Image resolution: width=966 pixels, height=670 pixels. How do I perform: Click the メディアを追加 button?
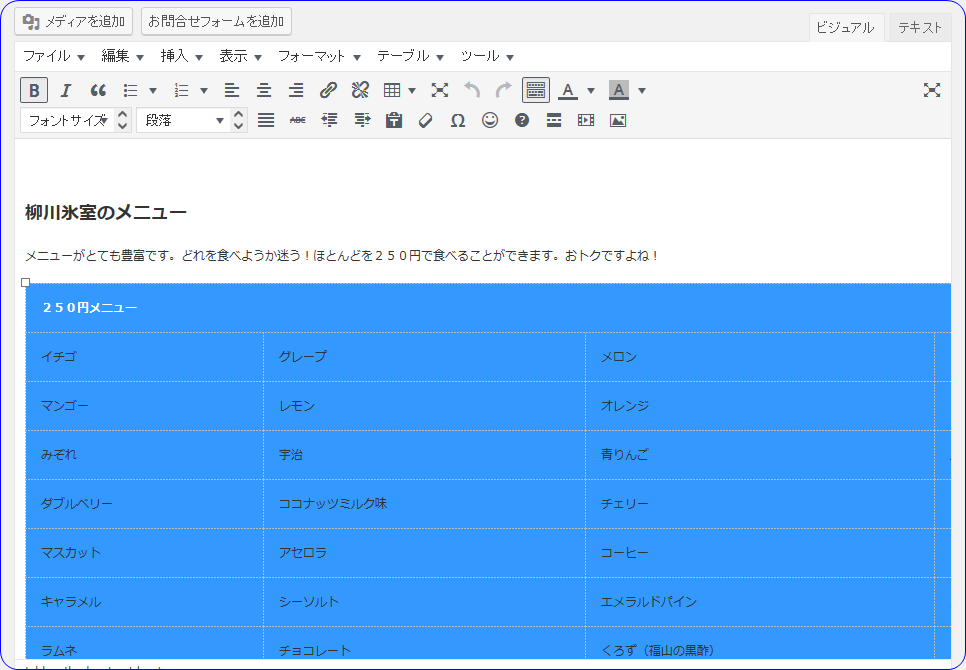click(x=73, y=22)
